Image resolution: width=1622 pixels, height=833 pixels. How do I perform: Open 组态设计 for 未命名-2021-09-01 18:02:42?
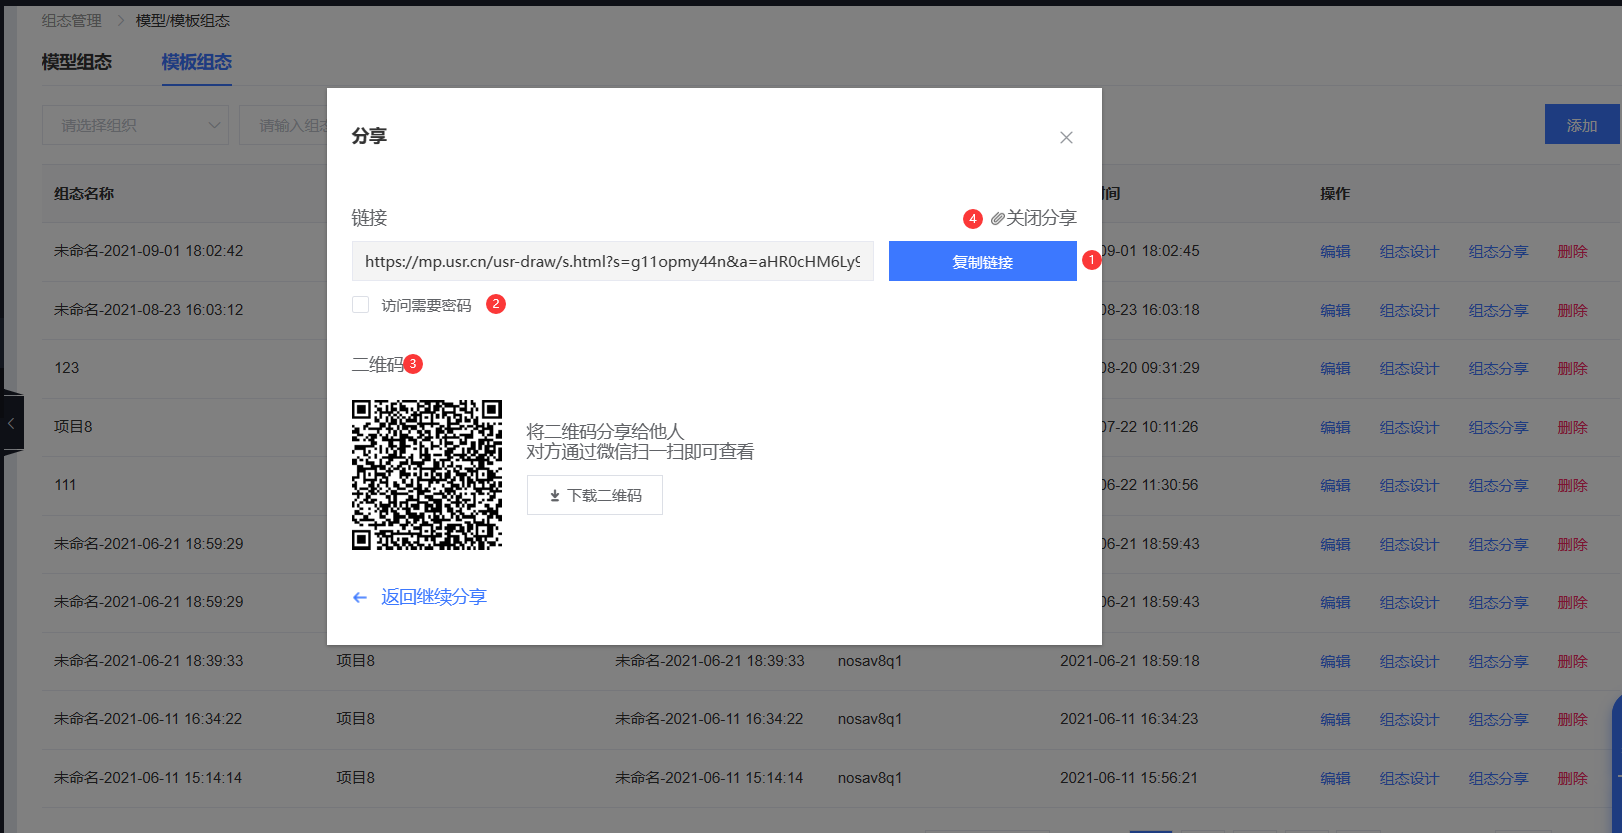tap(1409, 251)
